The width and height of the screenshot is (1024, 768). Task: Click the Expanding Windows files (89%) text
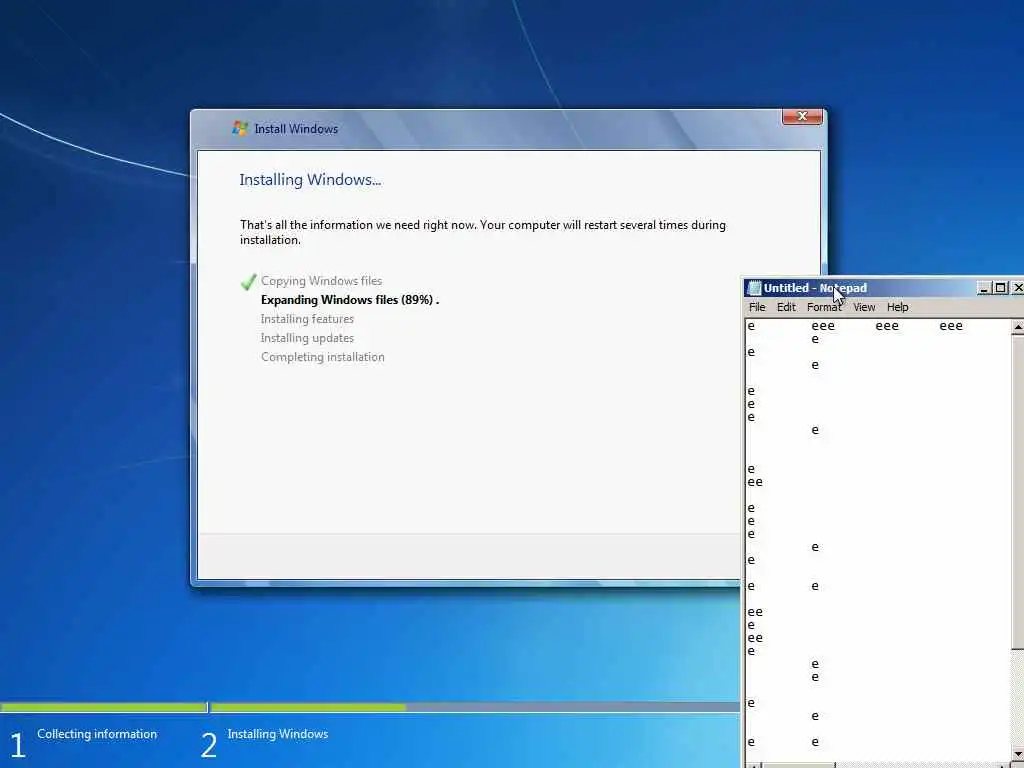pos(349,300)
